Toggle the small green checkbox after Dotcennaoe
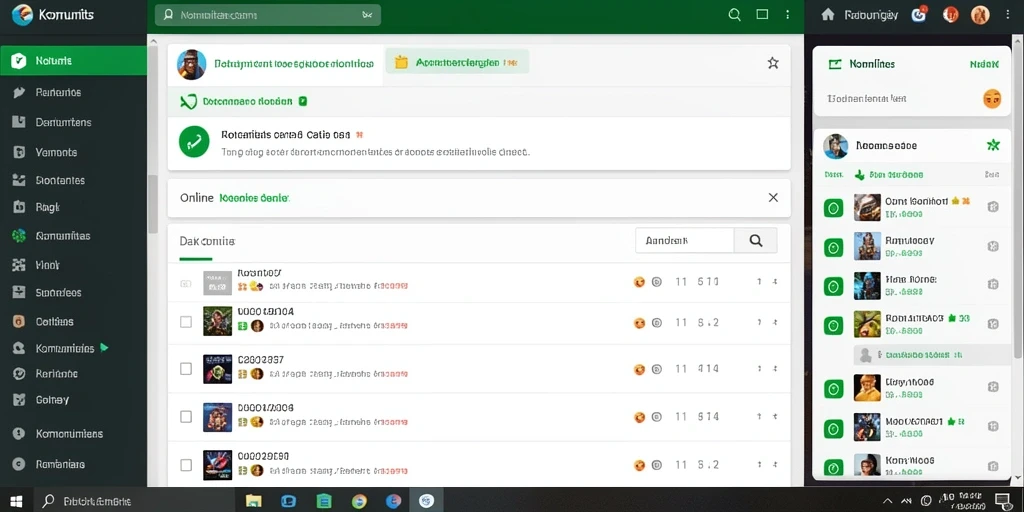1024x512 pixels. pyautogui.click(x=303, y=101)
